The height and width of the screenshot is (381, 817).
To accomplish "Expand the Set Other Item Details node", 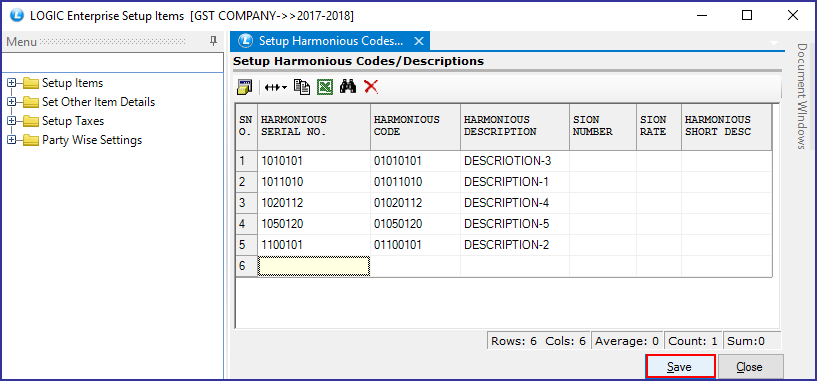I will [12, 102].
